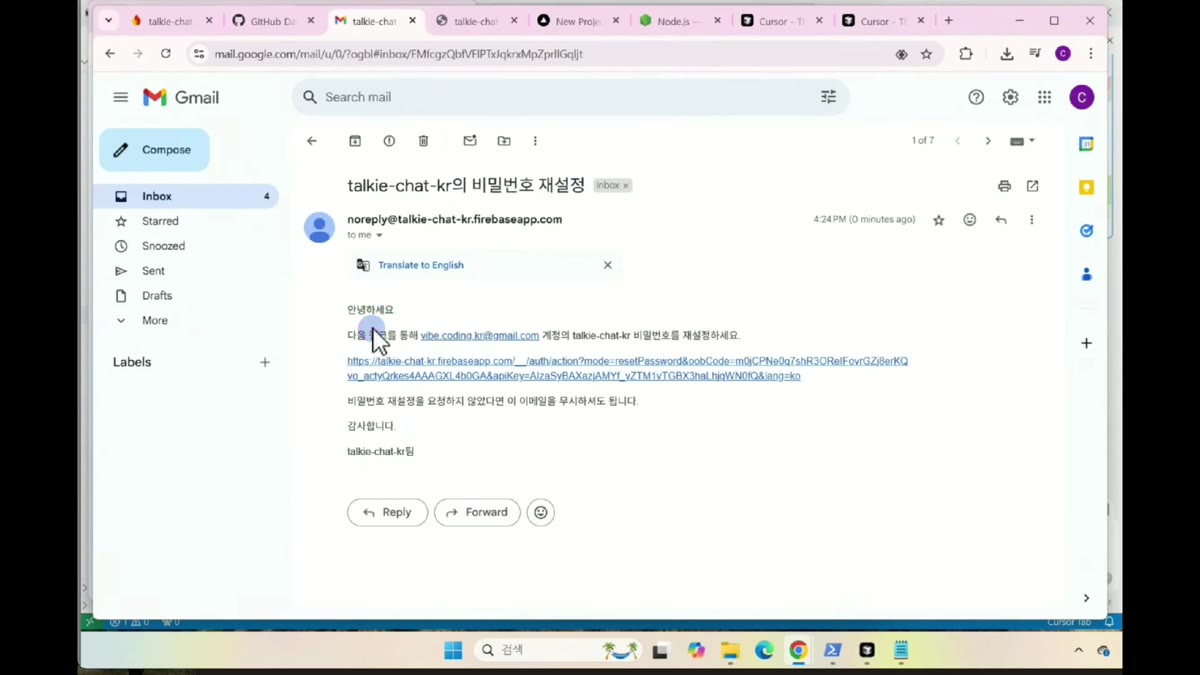Click the Reply button
Viewport: 1200px width, 675px height.
point(387,512)
